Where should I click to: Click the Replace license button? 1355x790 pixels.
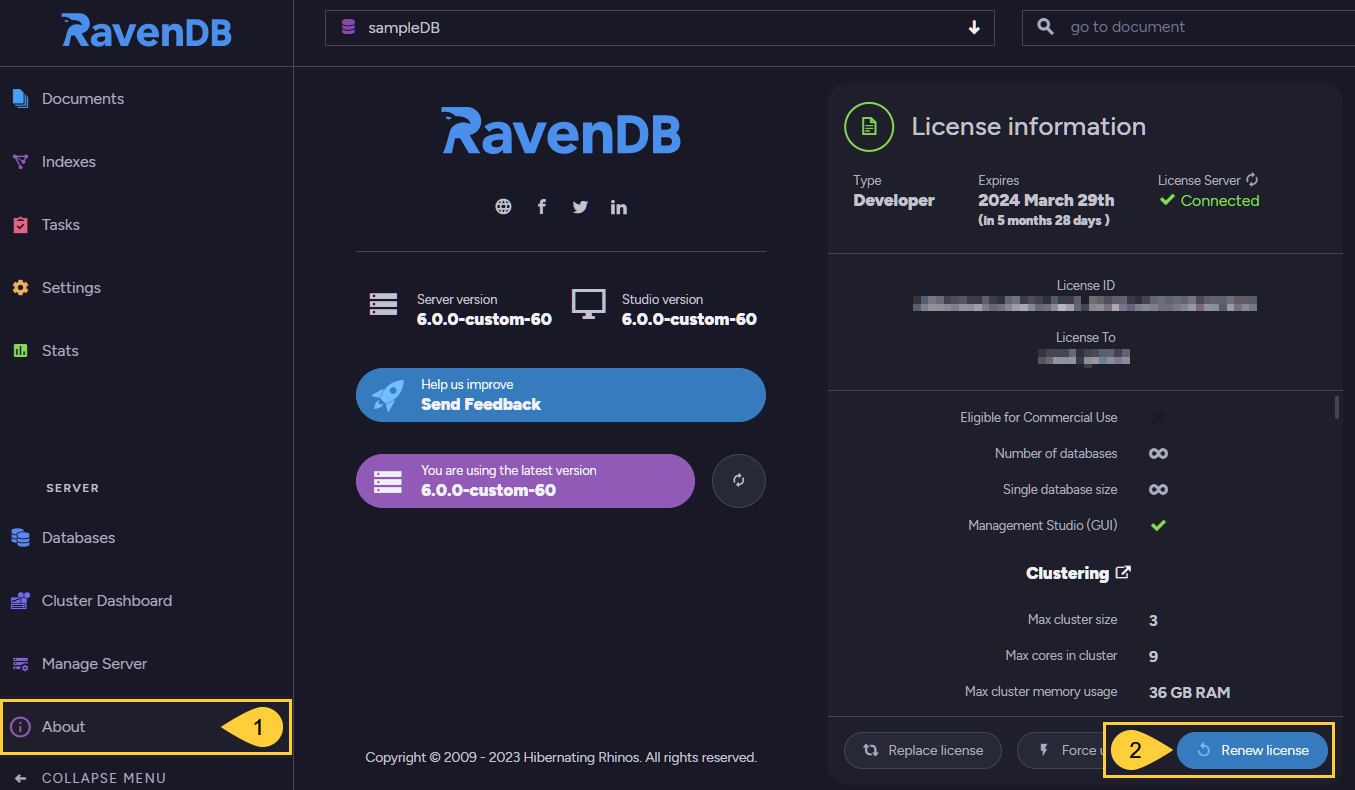coord(923,750)
